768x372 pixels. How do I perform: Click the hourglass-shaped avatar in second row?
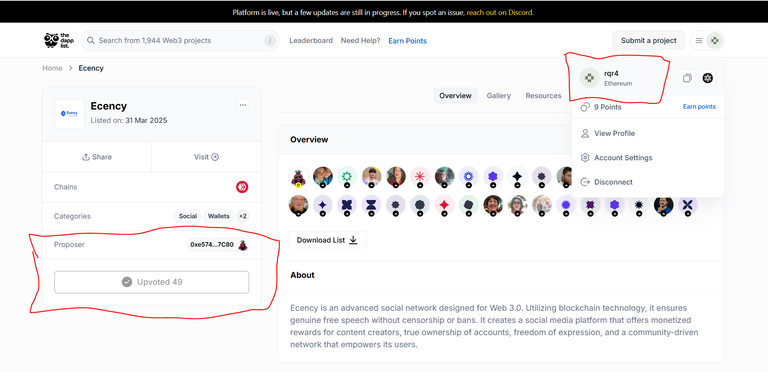[x=371, y=206]
